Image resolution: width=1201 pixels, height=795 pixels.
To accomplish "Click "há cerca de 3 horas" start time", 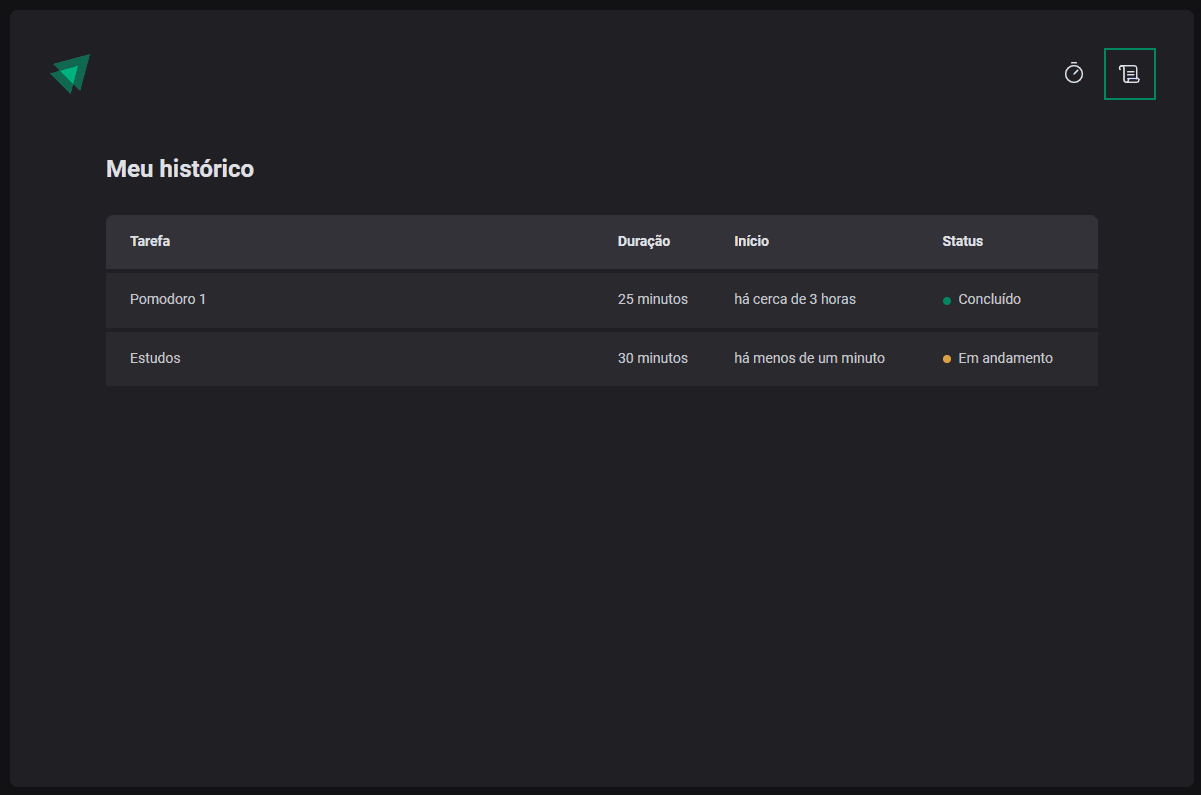I will [x=795, y=299].
